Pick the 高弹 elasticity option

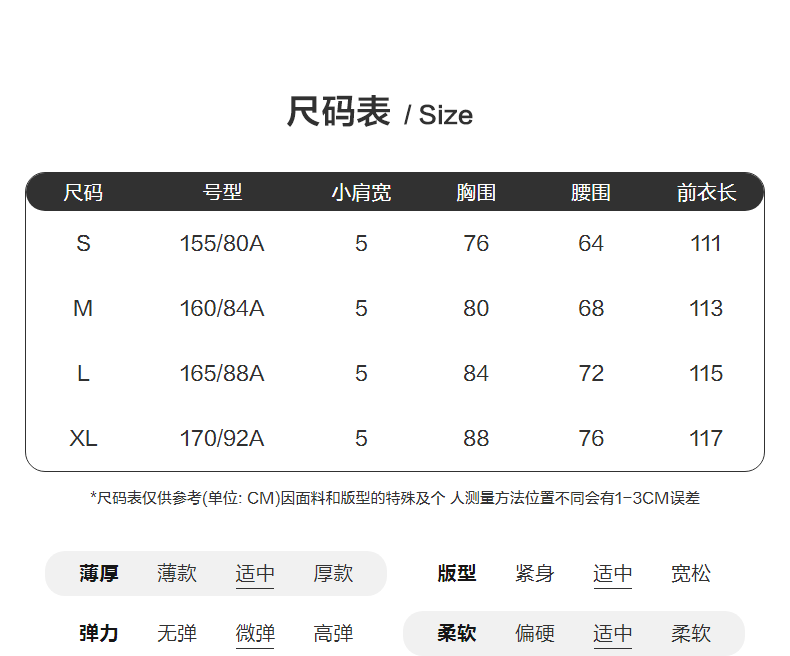click(333, 634)
